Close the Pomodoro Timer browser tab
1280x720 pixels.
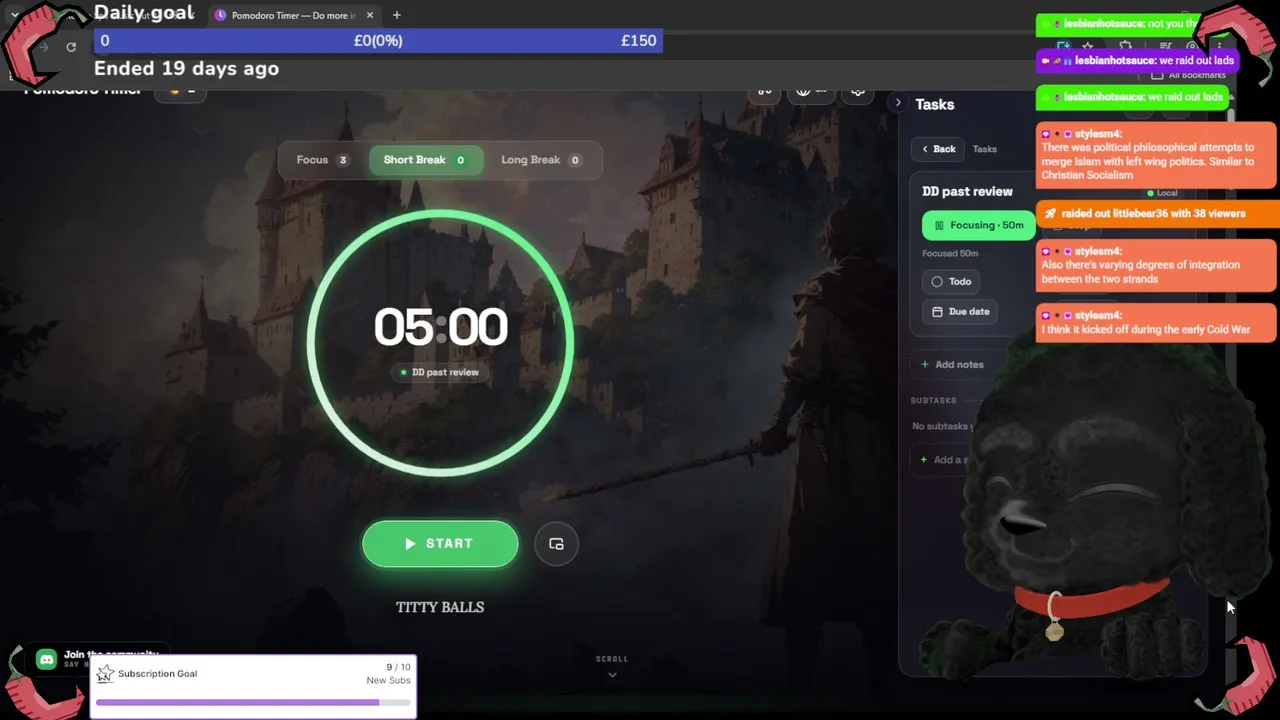370,15
